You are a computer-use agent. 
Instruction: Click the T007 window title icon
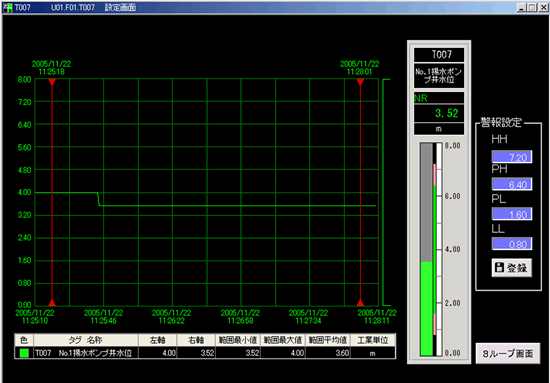click(8, 7)
